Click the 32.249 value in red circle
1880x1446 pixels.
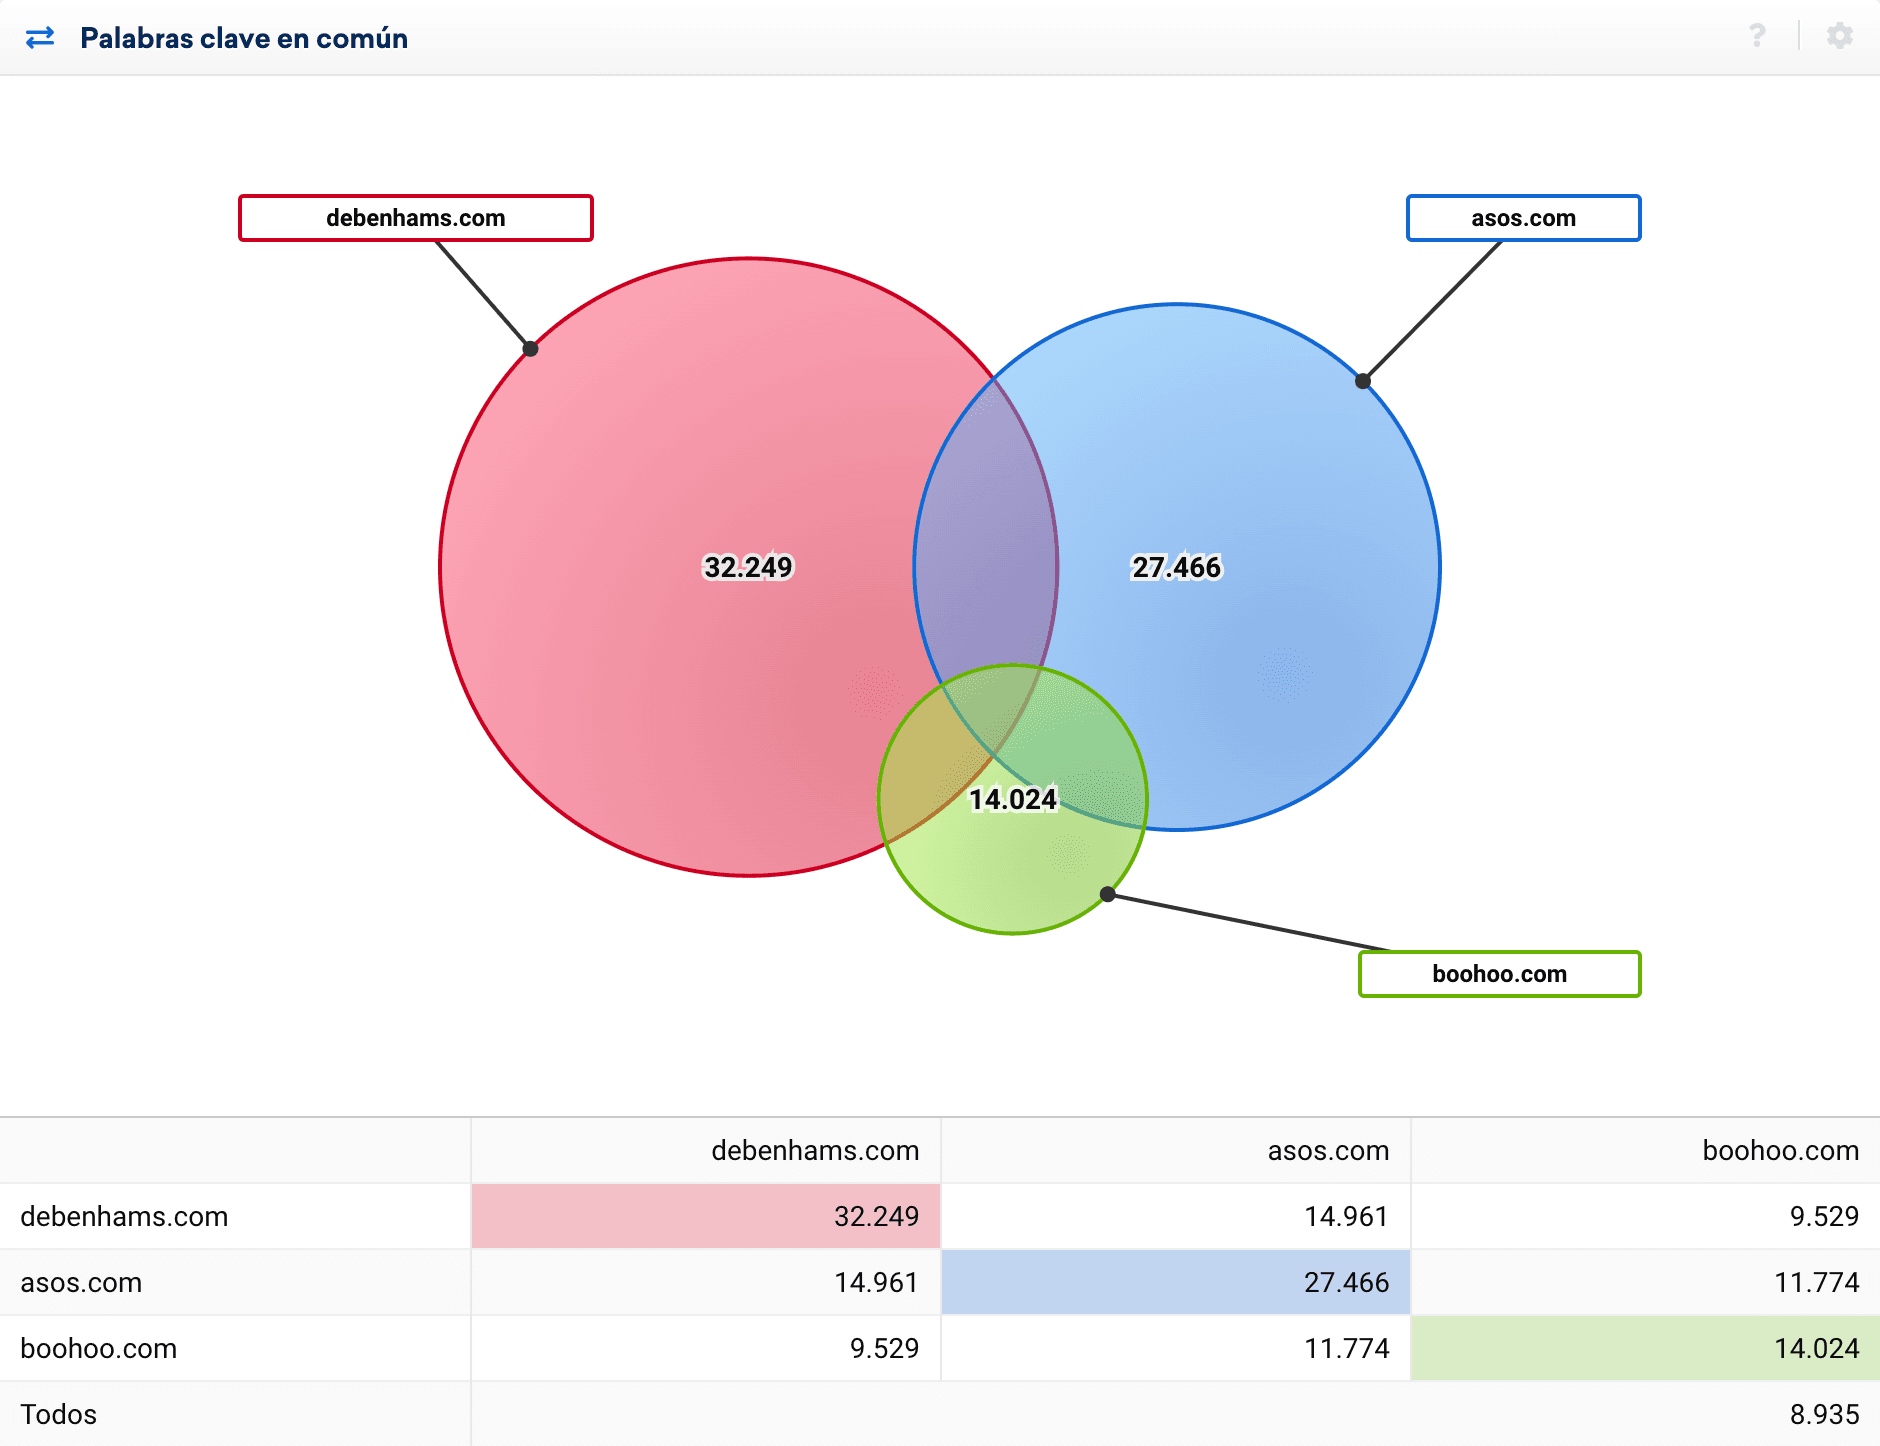[x=748, y=567]
